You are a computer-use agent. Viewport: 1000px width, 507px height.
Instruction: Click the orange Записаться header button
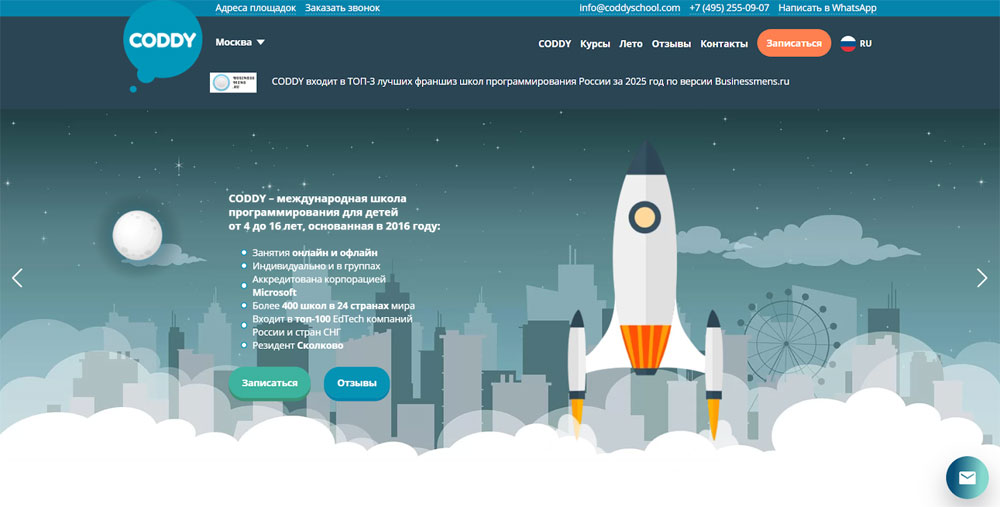click(794, 43)
